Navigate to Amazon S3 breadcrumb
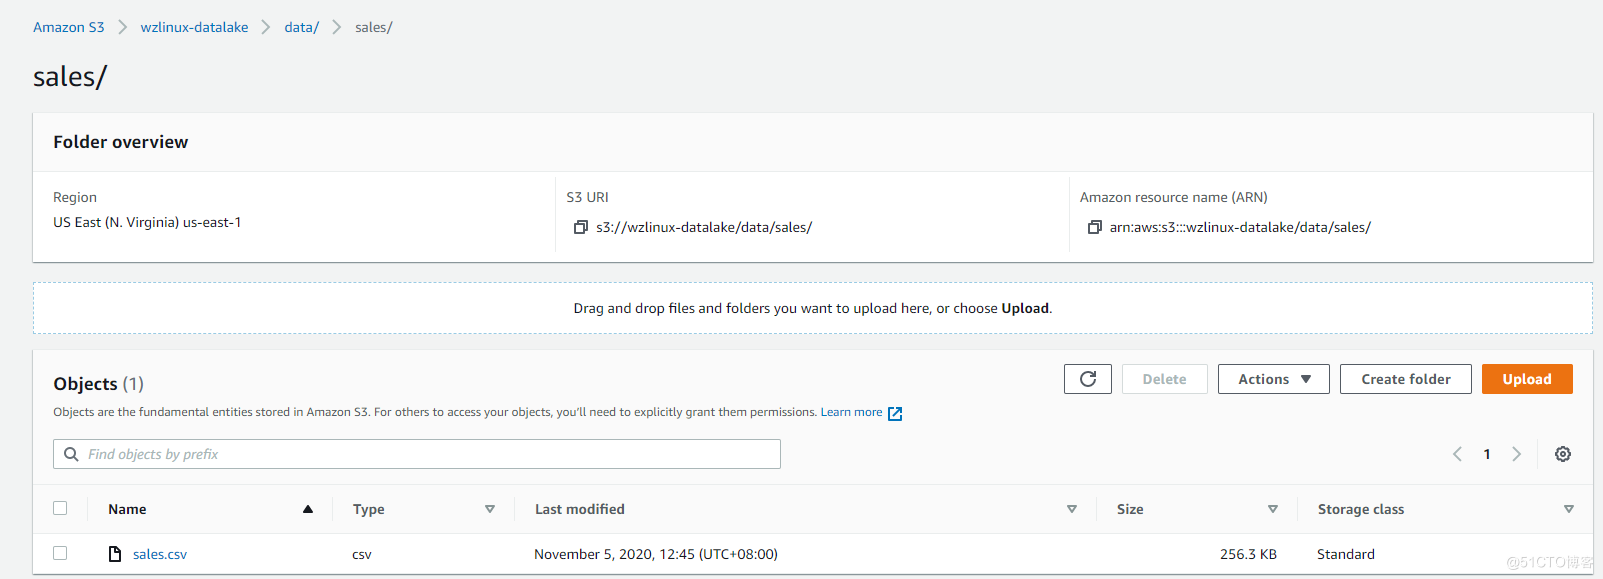The image size is (1603, 579). pos(69,27)
